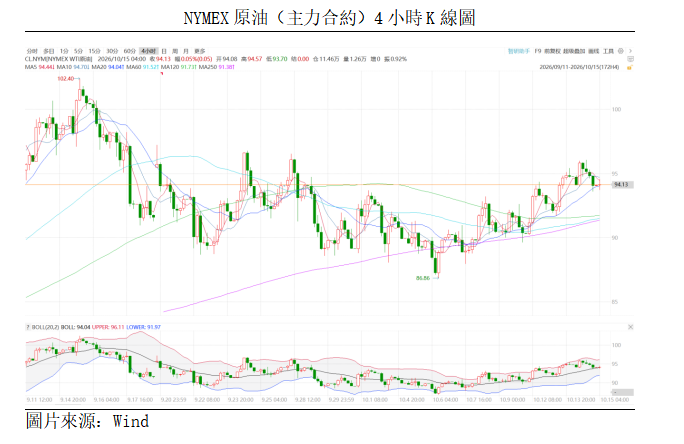Click the 86.86 low price marker

point(423,278)
